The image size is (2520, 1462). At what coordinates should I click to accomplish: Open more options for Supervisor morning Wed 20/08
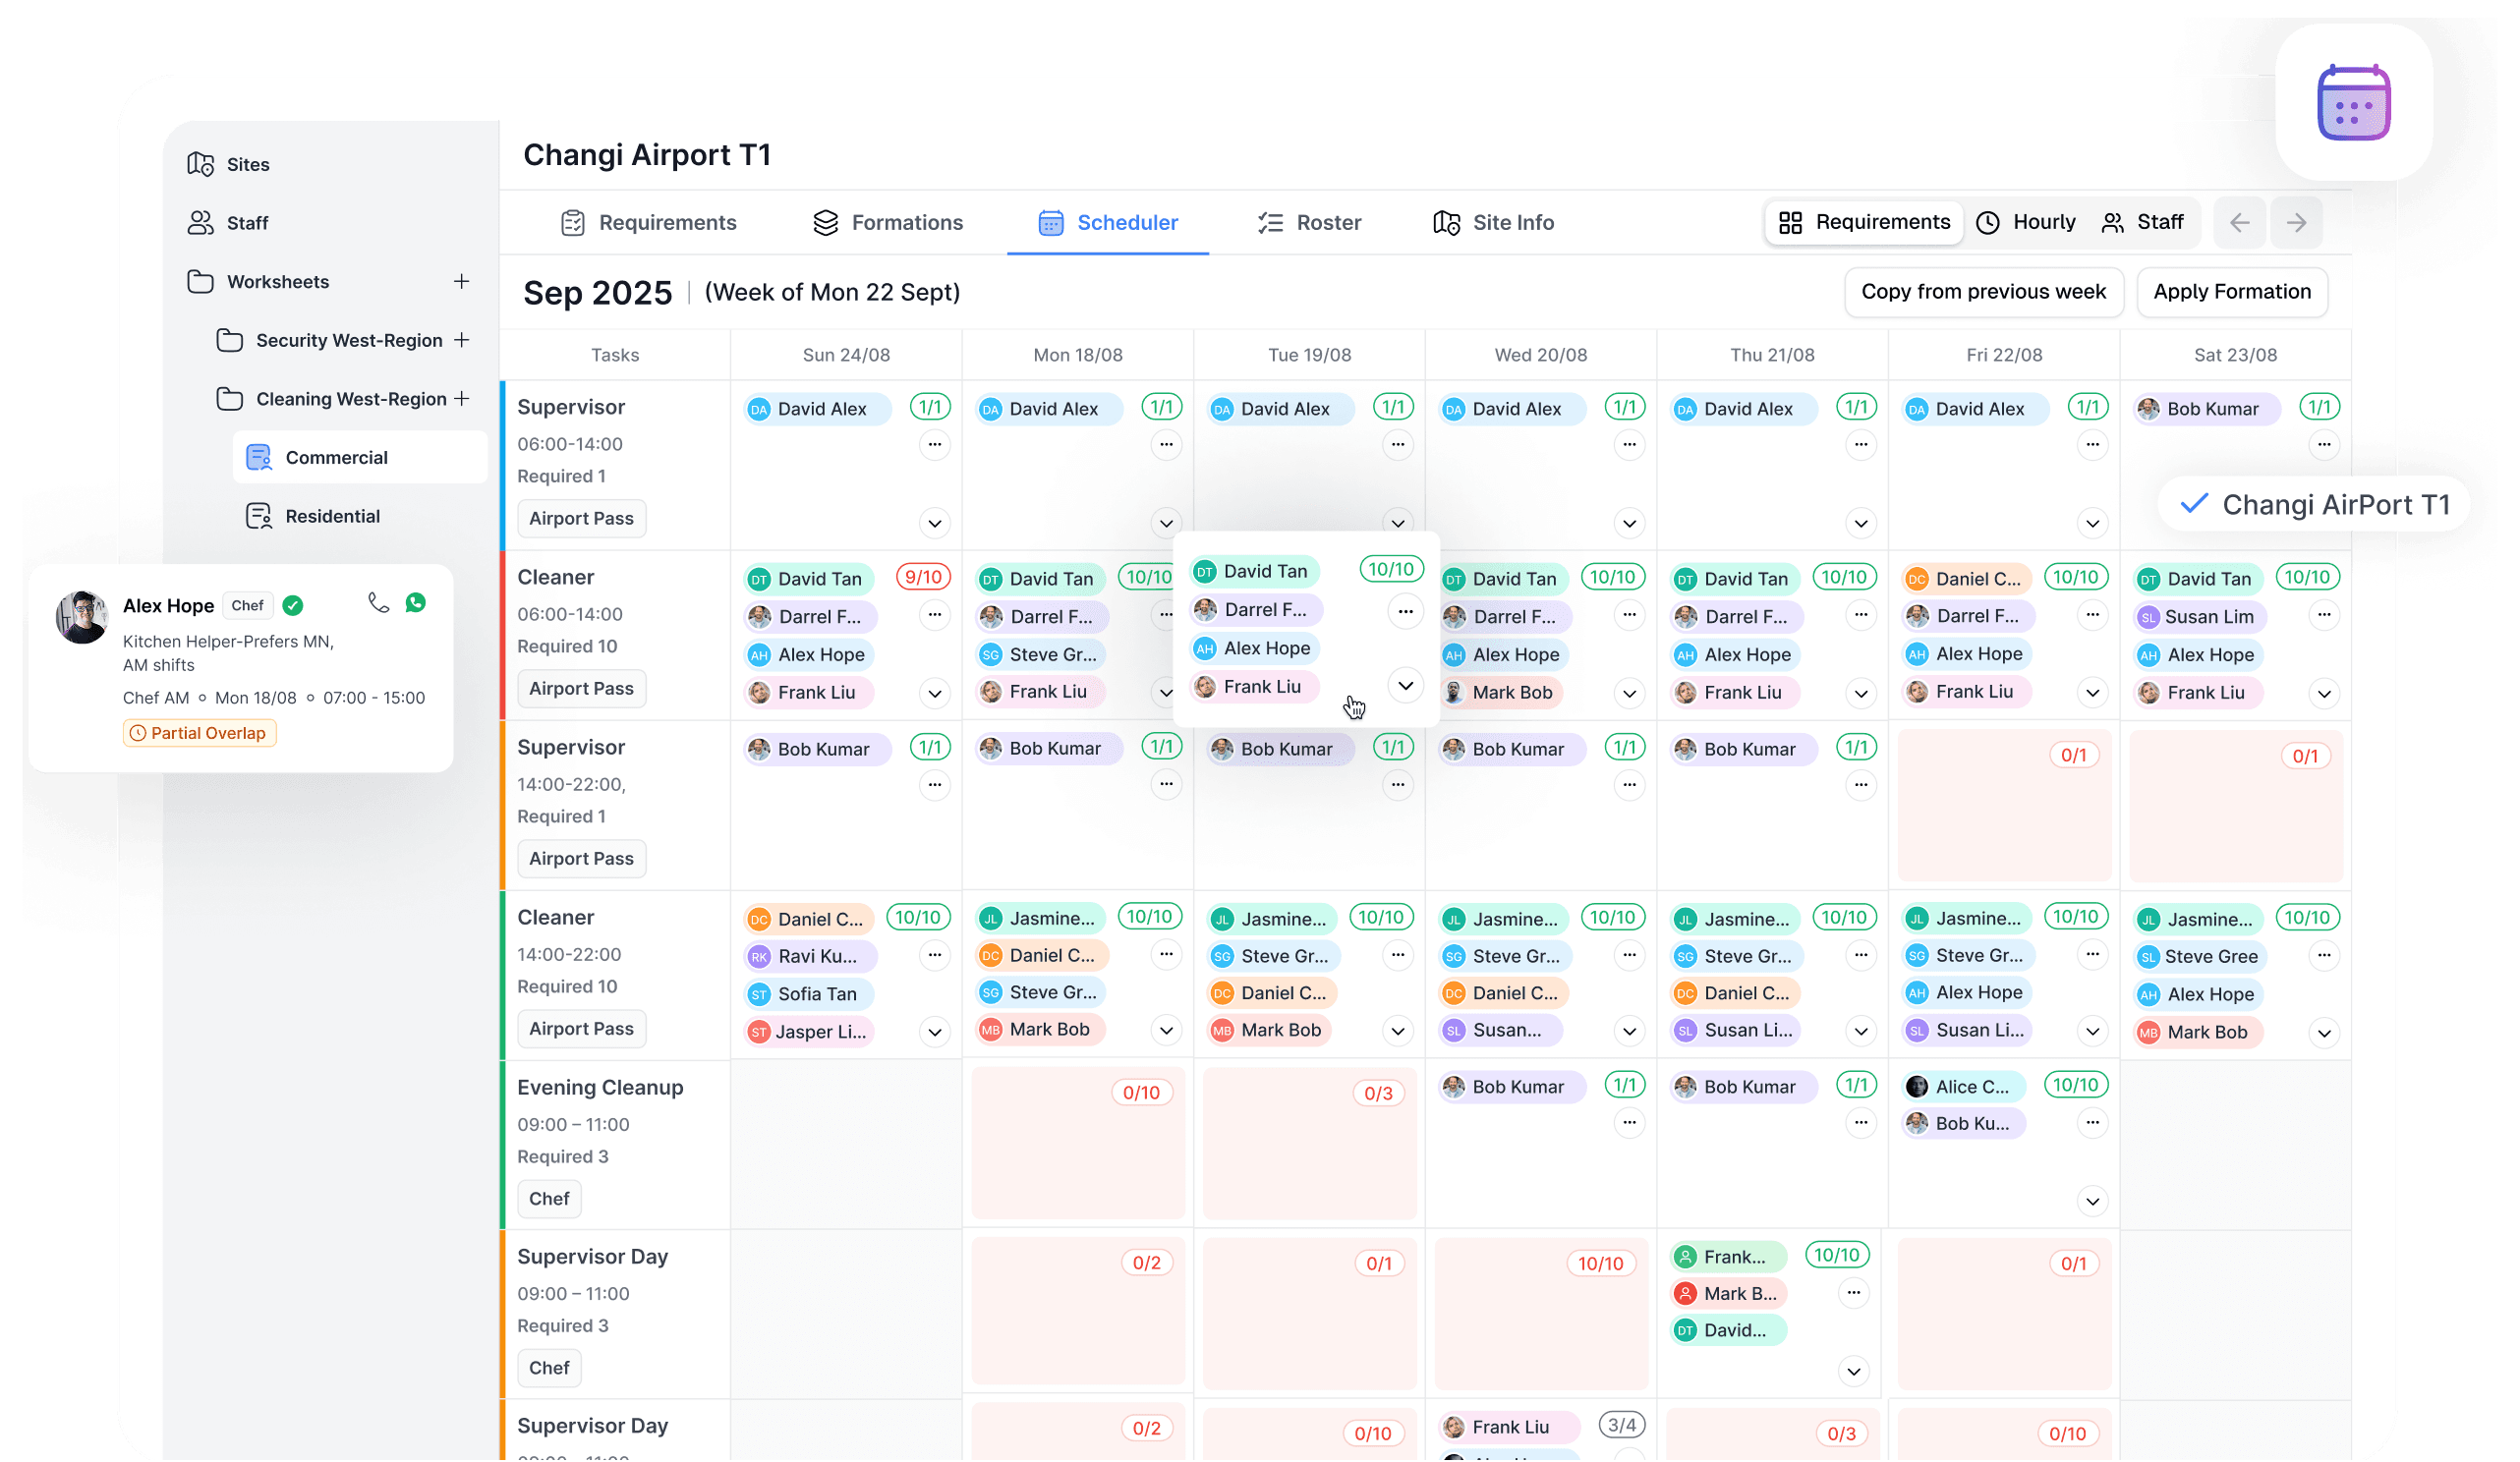[x=1629, y=444]
